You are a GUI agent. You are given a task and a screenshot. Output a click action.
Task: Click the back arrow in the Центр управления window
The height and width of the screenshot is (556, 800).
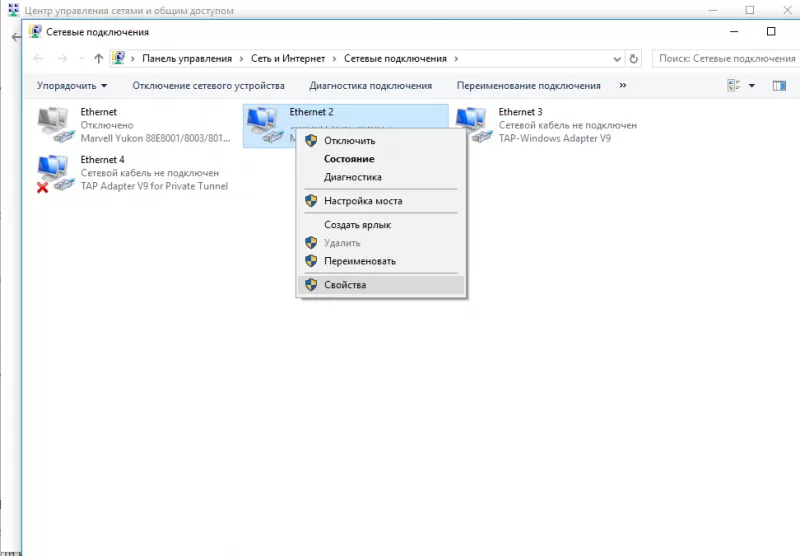click(16, 37)
